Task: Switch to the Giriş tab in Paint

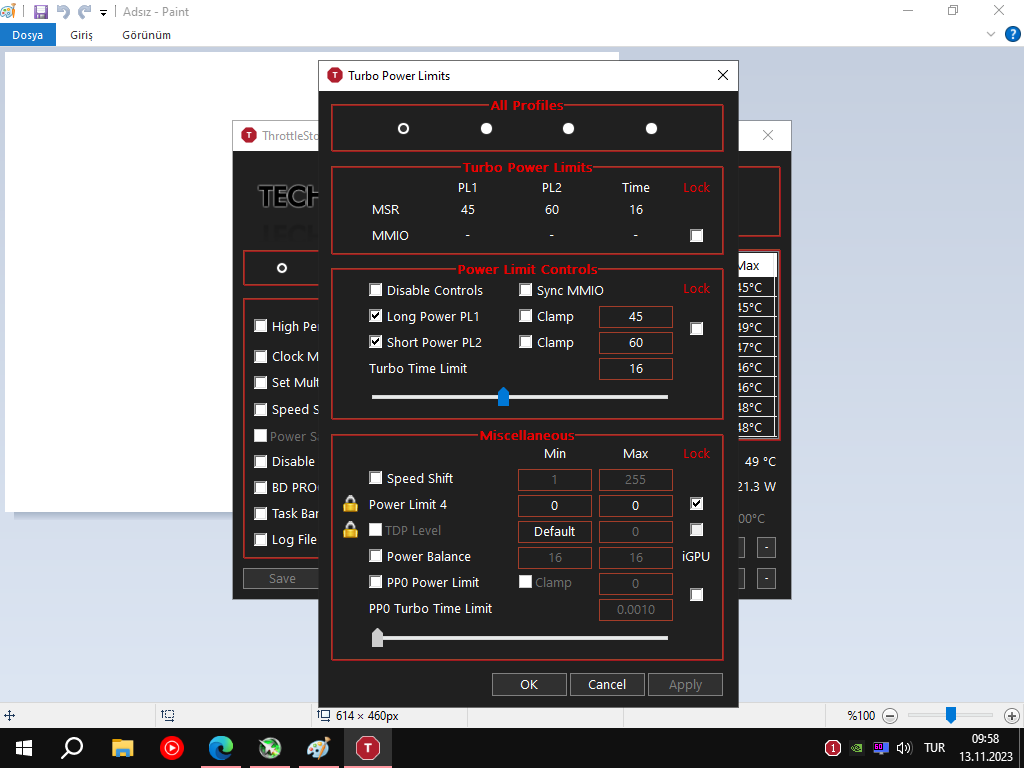Action: (x=82, y=35)
